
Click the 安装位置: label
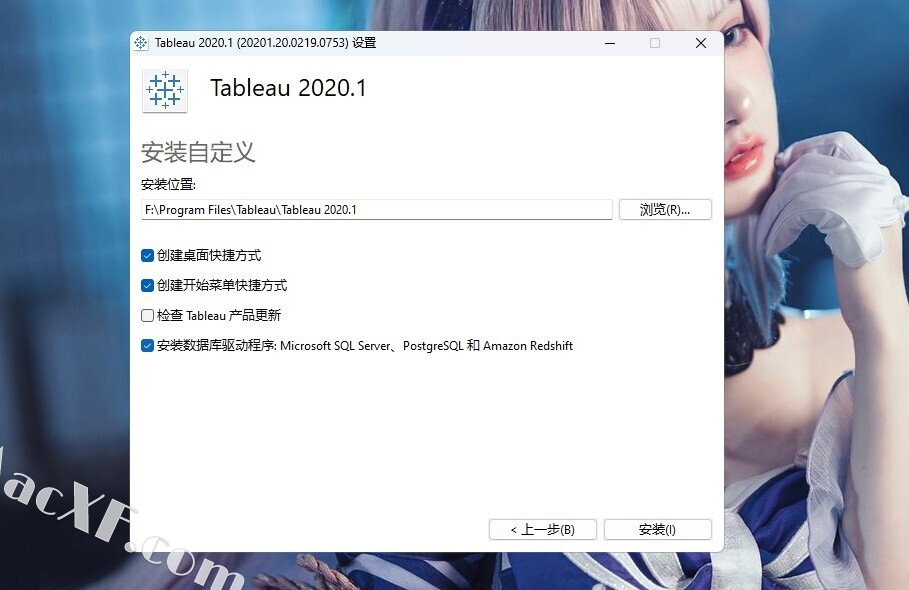(x=169, y=184)
